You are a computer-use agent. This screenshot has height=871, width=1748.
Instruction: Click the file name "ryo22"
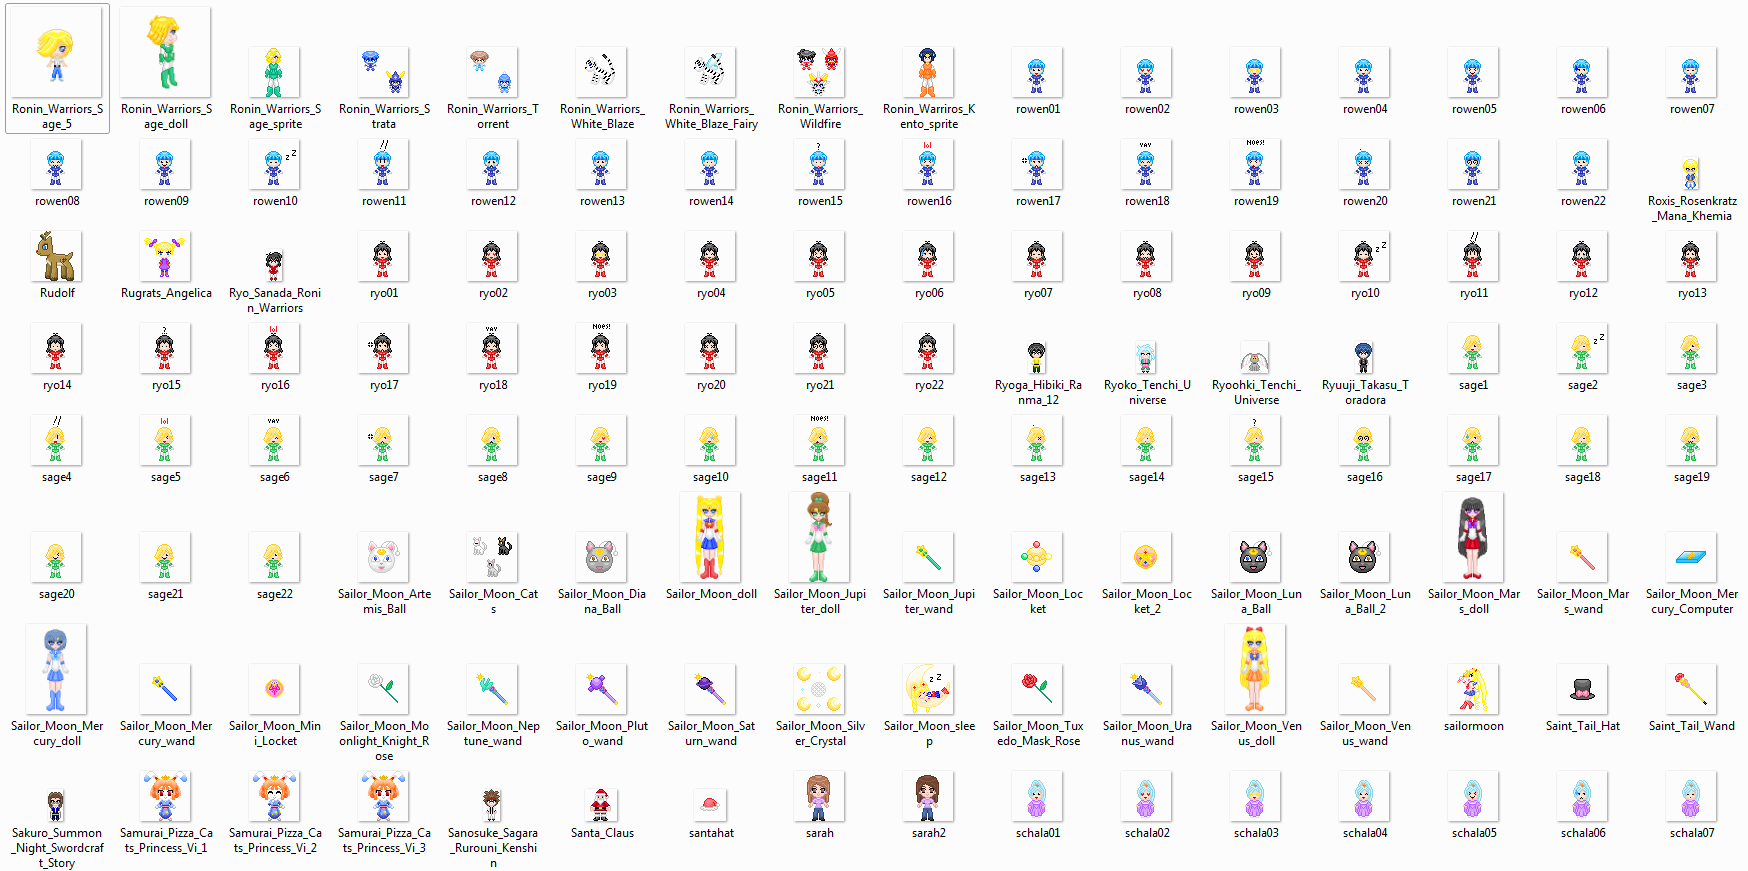click(929, 385)
